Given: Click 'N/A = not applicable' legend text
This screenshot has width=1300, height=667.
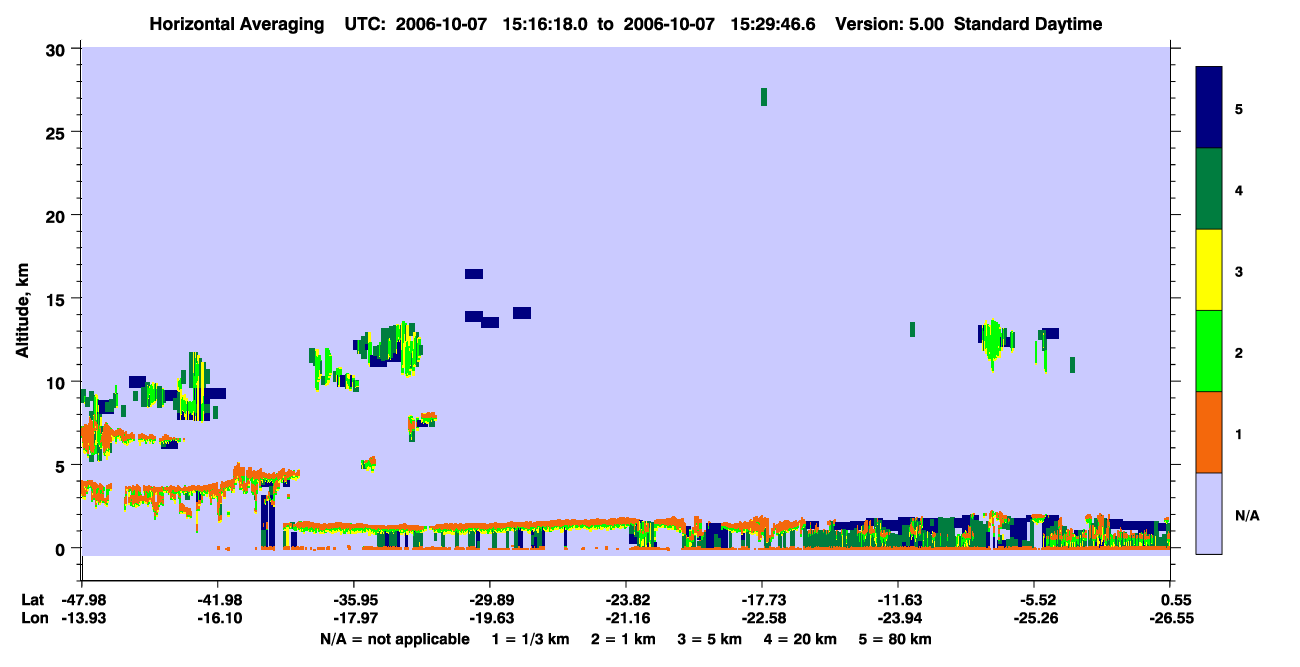Looking at the screenshot, I should click(x=394, y=639).
